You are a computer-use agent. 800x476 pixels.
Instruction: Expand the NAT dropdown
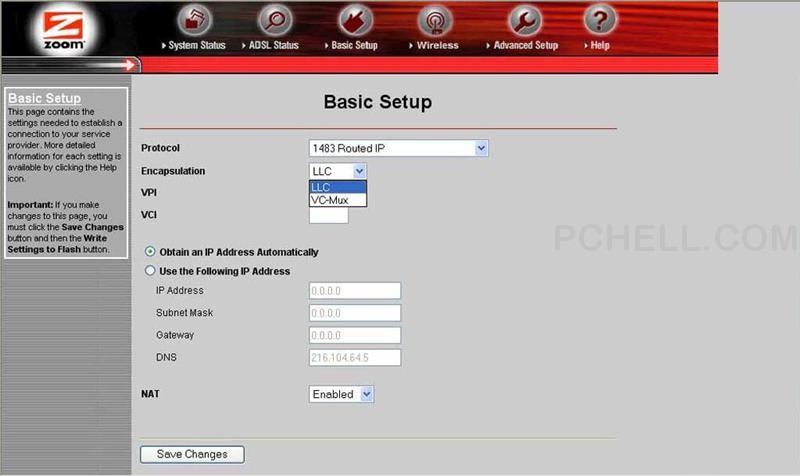[x=366, y=394]
